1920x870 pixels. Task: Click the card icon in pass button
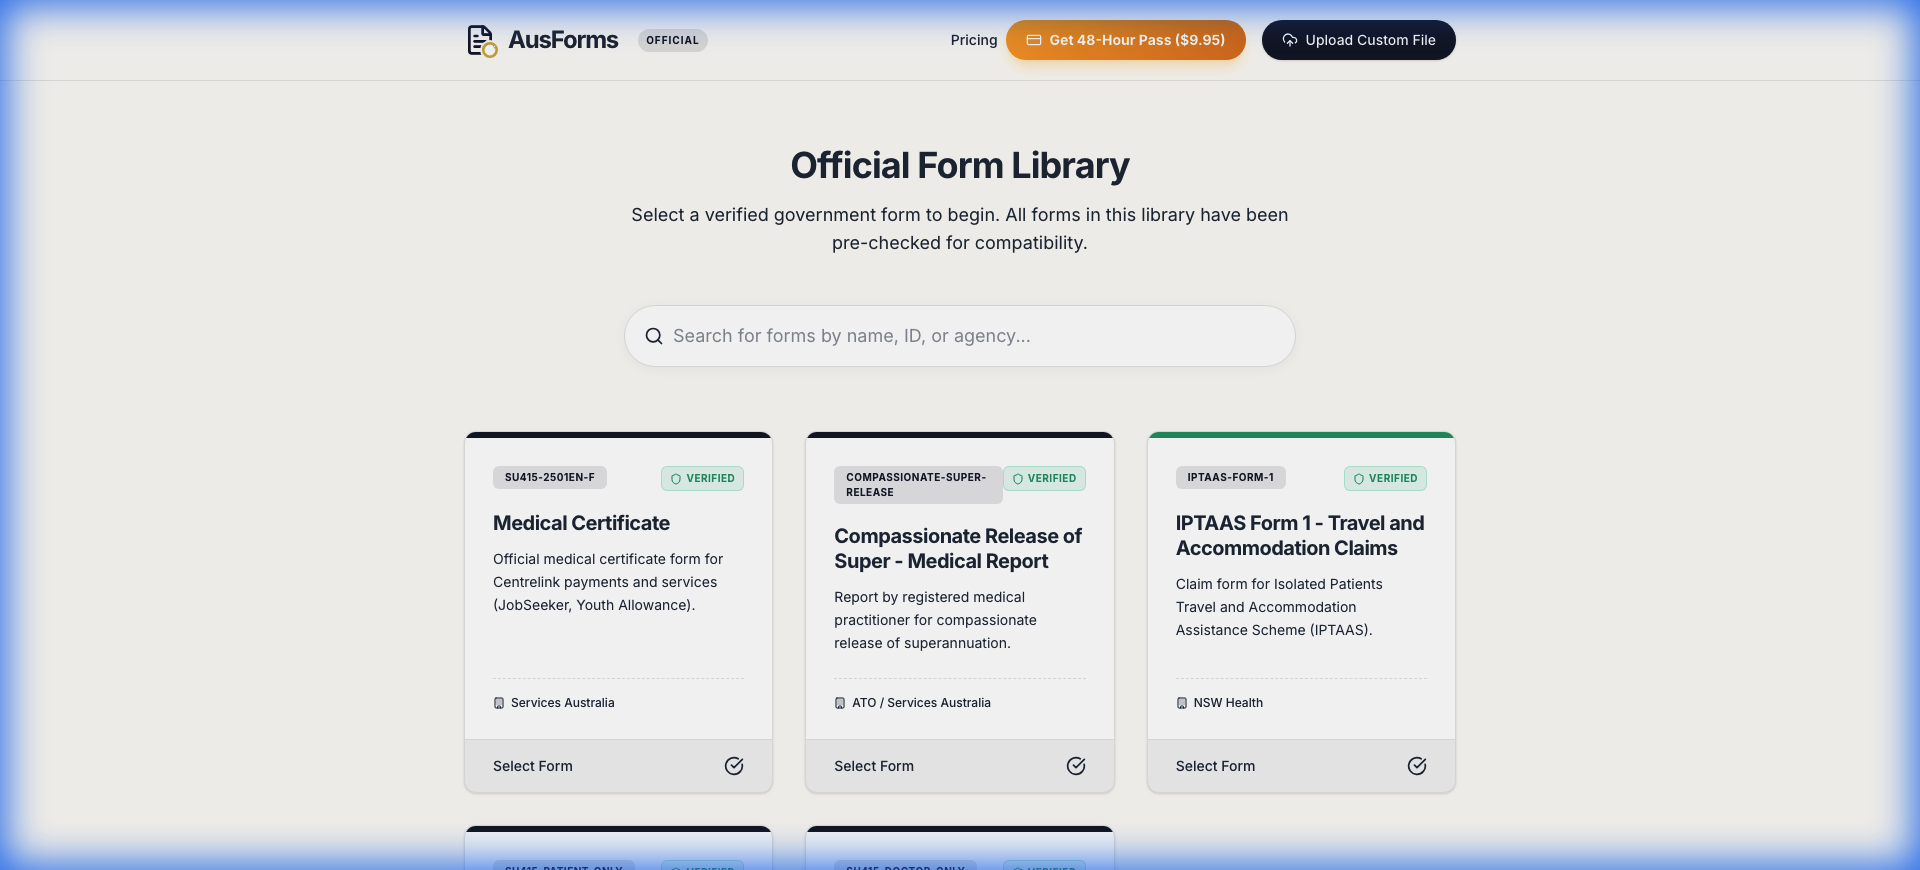[x=1034, y=40]
